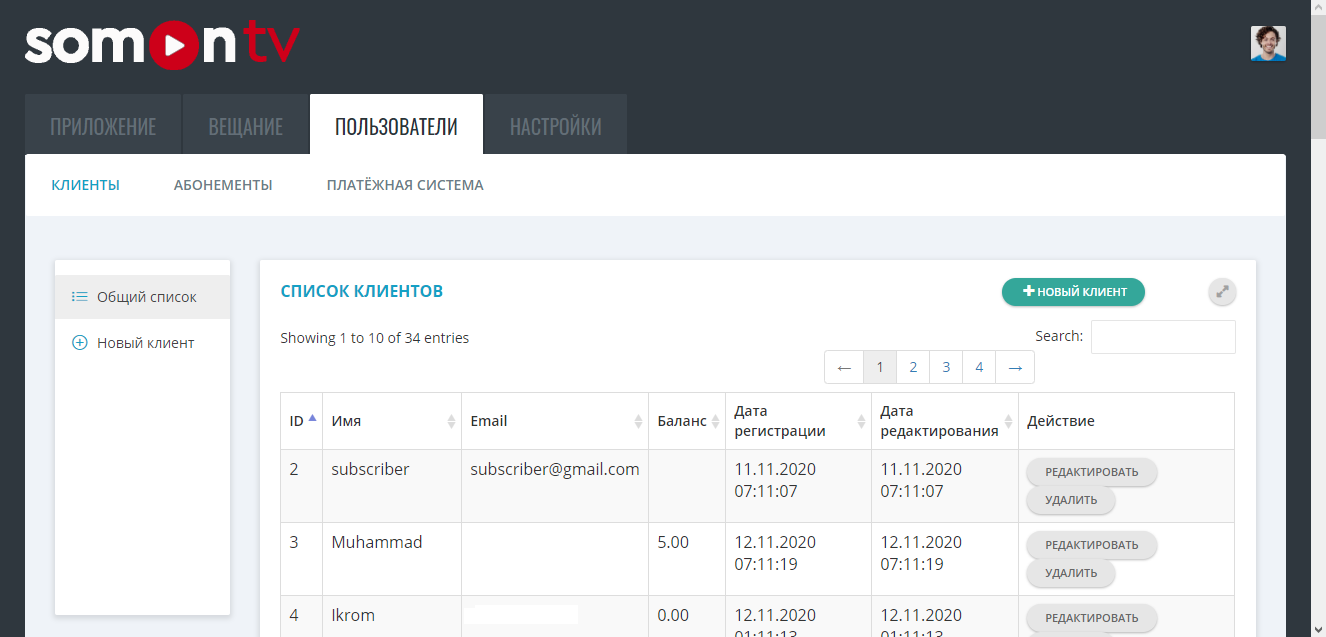Sort table by Имя column
1326x637 pixels.
click(x=391, y=421)
